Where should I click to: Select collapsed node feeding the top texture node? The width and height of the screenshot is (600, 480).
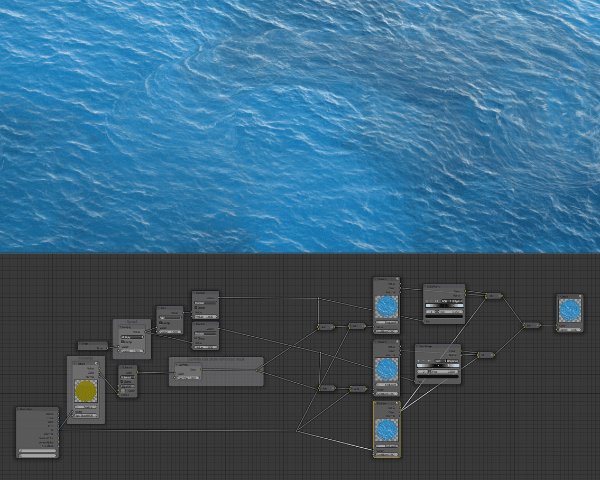point(357,326)
